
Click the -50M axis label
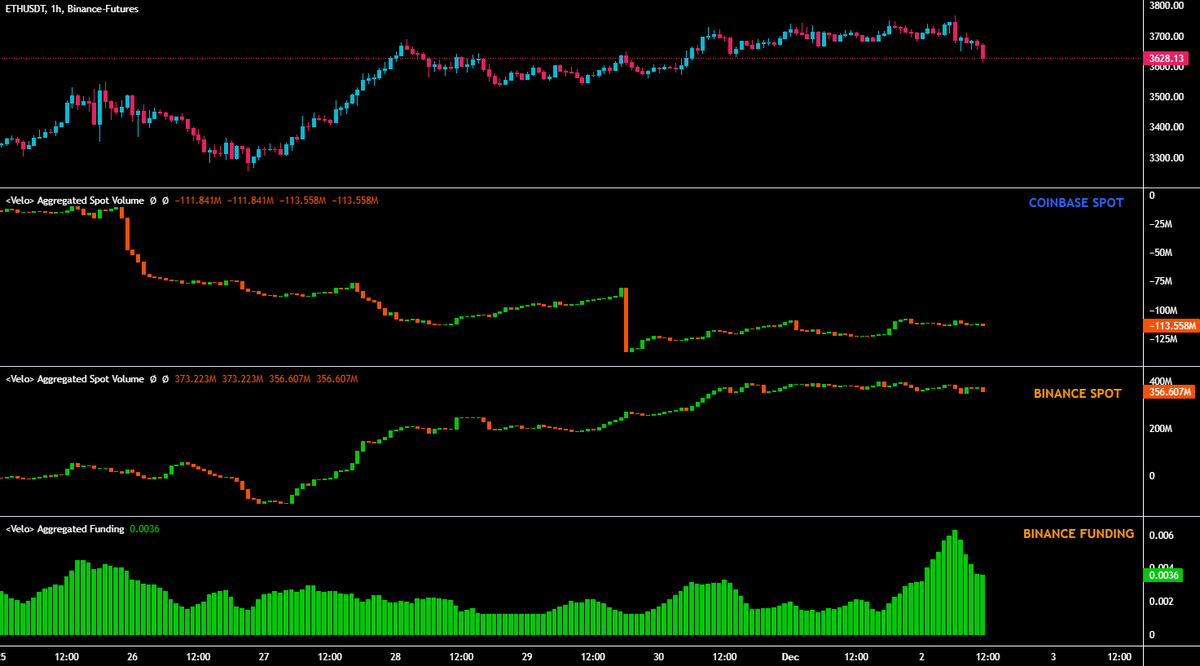tap(1162, 253)
